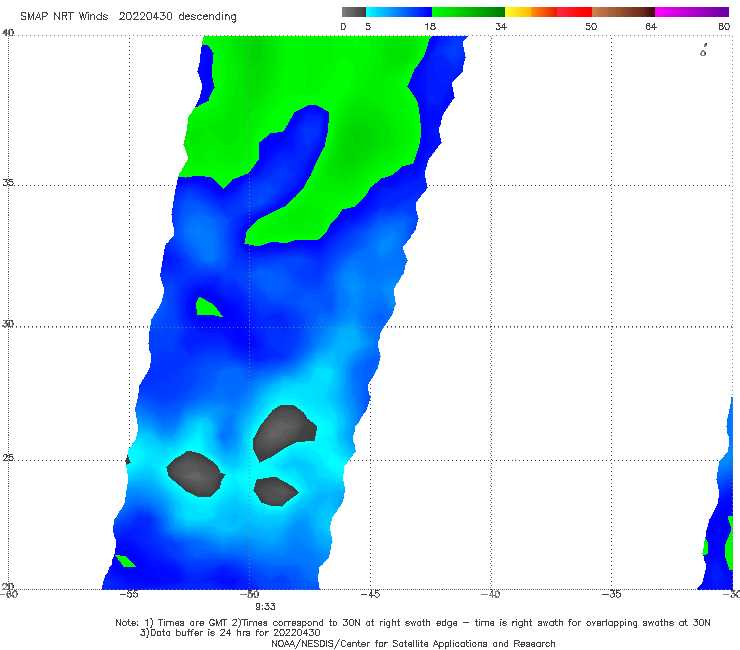Click the '18' label under the color bar
The width and height of the screenshot is (740, 650).
click(429, 27)
